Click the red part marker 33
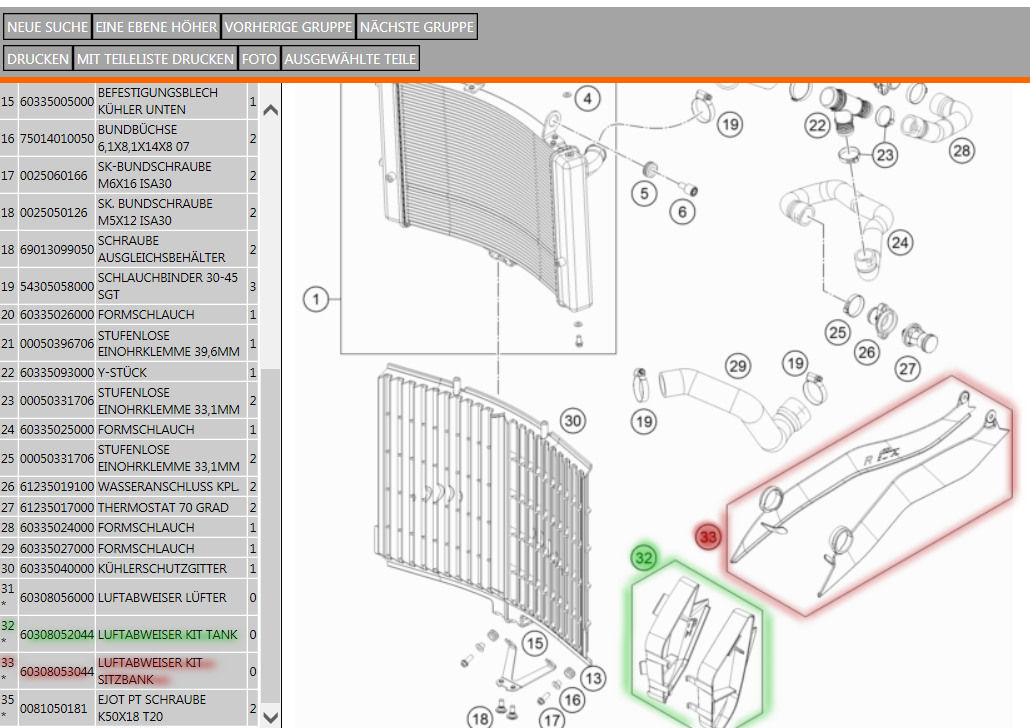The height and width of the screenshot is (728, 1030). [x=708, y=538]
